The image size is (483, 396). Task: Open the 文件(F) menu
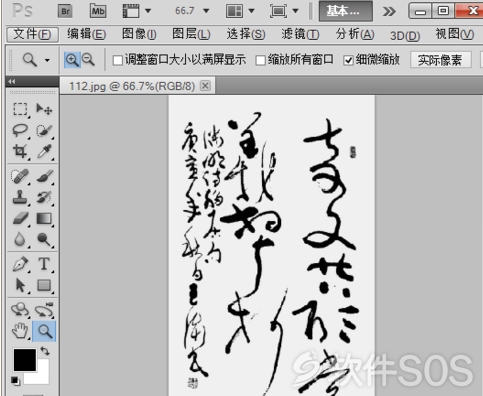coord(32,34)
